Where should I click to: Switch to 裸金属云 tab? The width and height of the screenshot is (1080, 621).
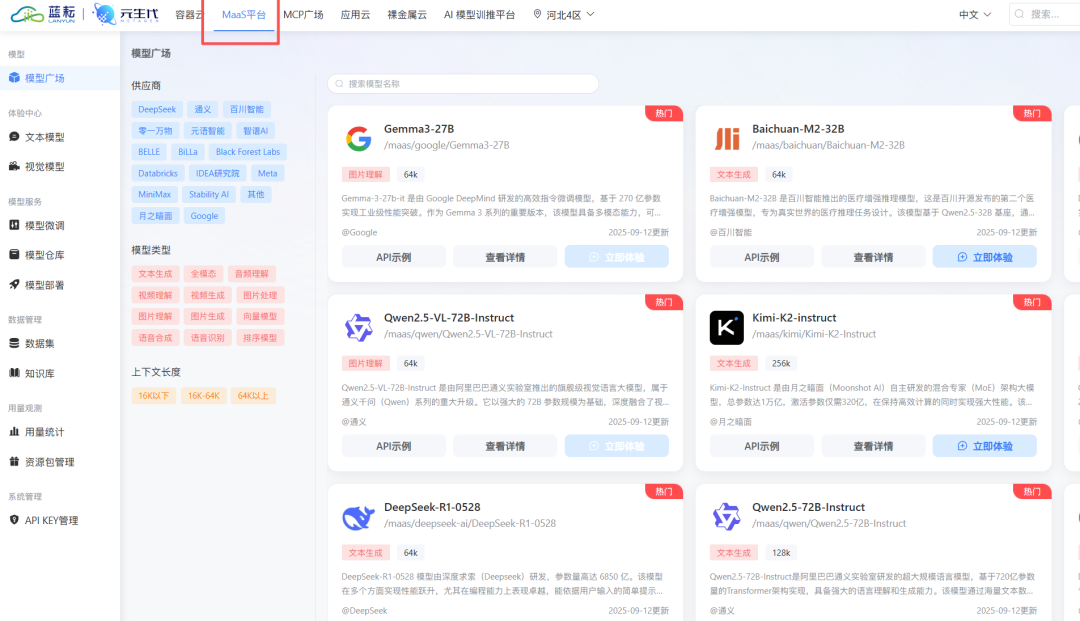[407, 14]
